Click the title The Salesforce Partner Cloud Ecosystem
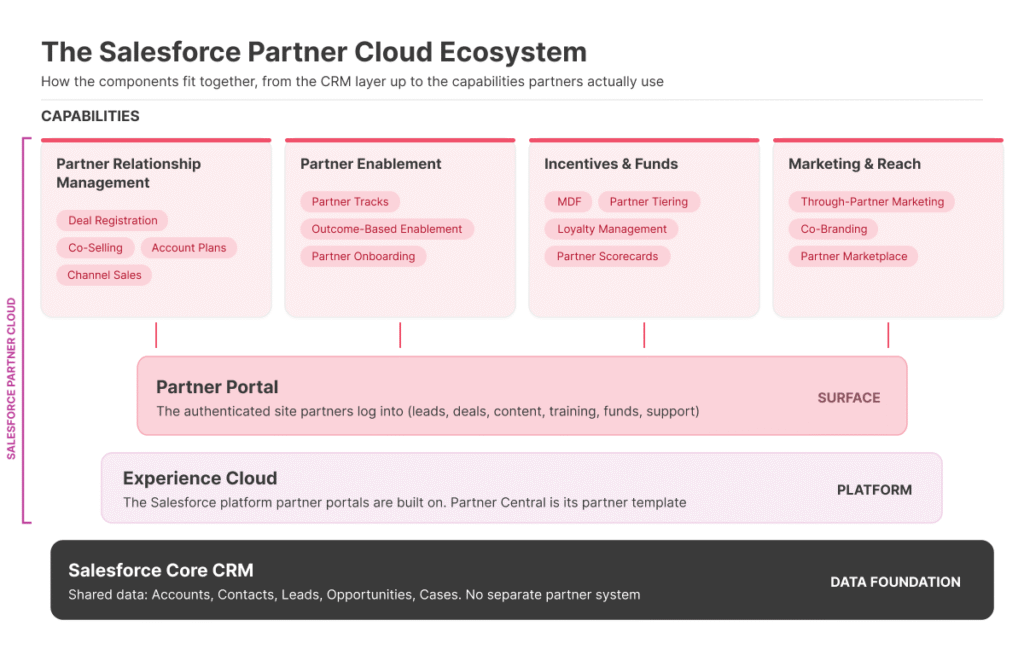 click(314, 52)
